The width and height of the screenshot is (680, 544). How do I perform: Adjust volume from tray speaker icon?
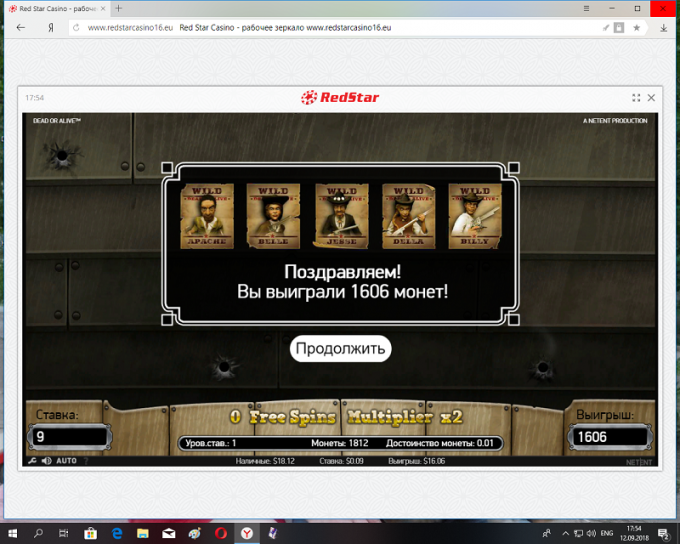pos(591,533)
